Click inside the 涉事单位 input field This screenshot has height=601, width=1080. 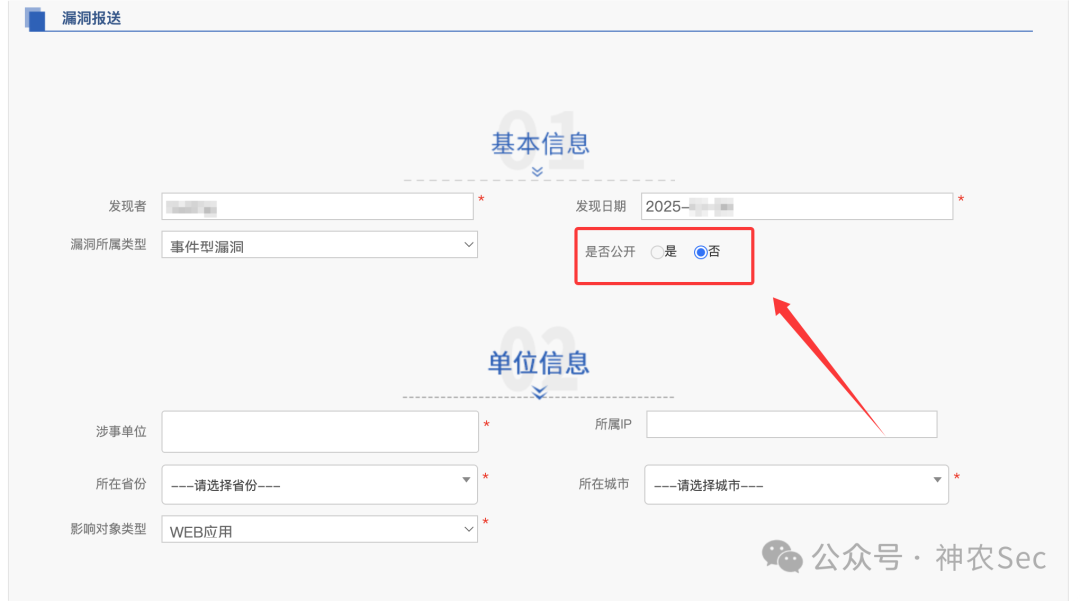320,431
